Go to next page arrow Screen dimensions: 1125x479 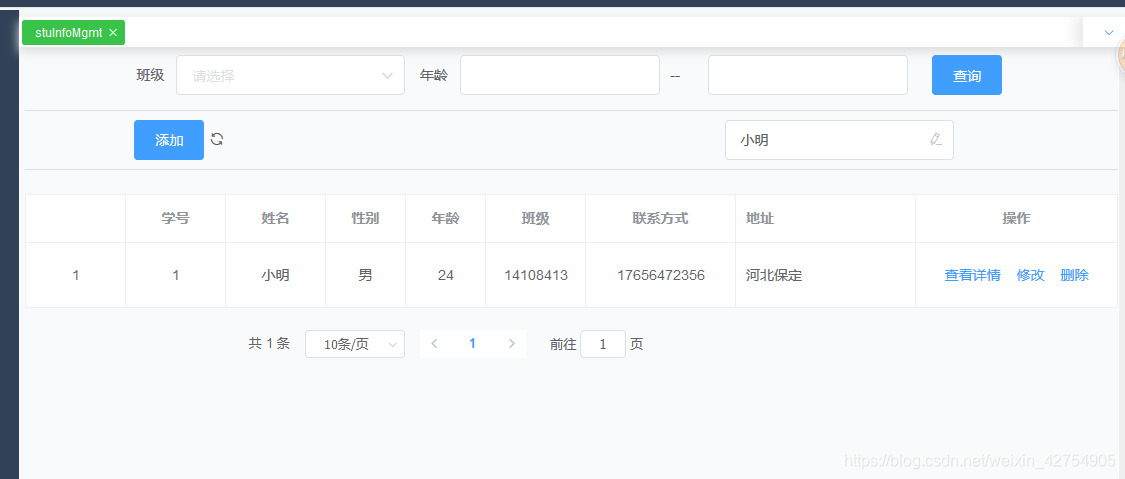(512, 343)
